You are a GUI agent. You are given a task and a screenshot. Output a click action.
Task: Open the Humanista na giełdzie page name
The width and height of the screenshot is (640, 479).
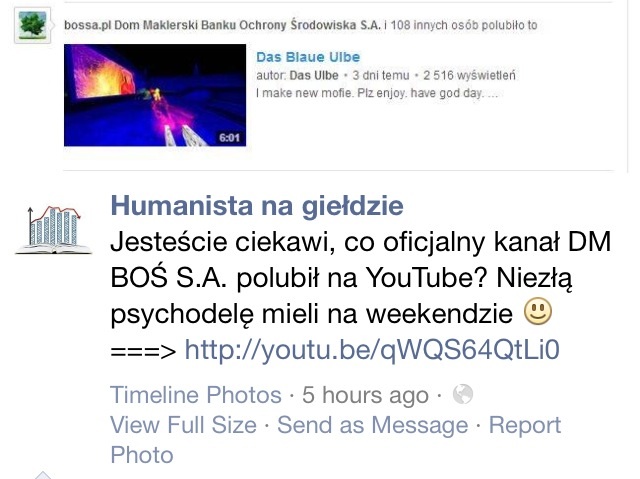point(257,206)
